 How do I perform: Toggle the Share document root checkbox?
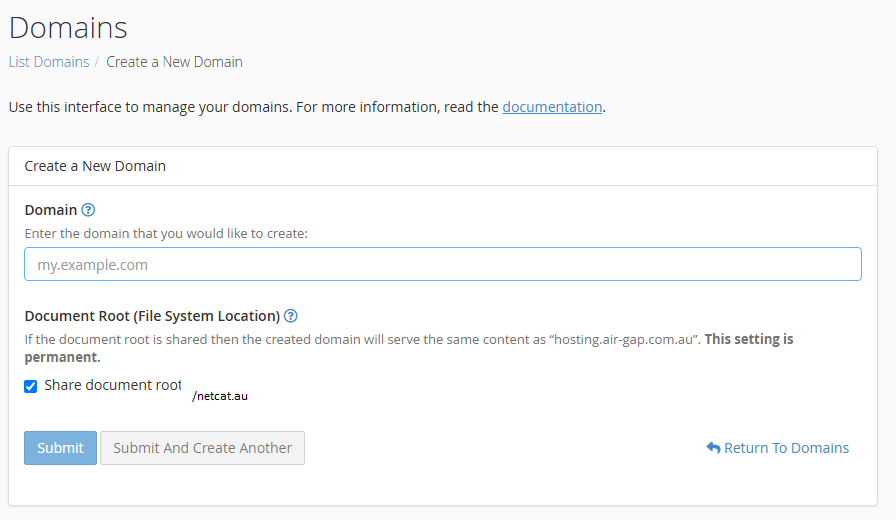coord(31,386)
